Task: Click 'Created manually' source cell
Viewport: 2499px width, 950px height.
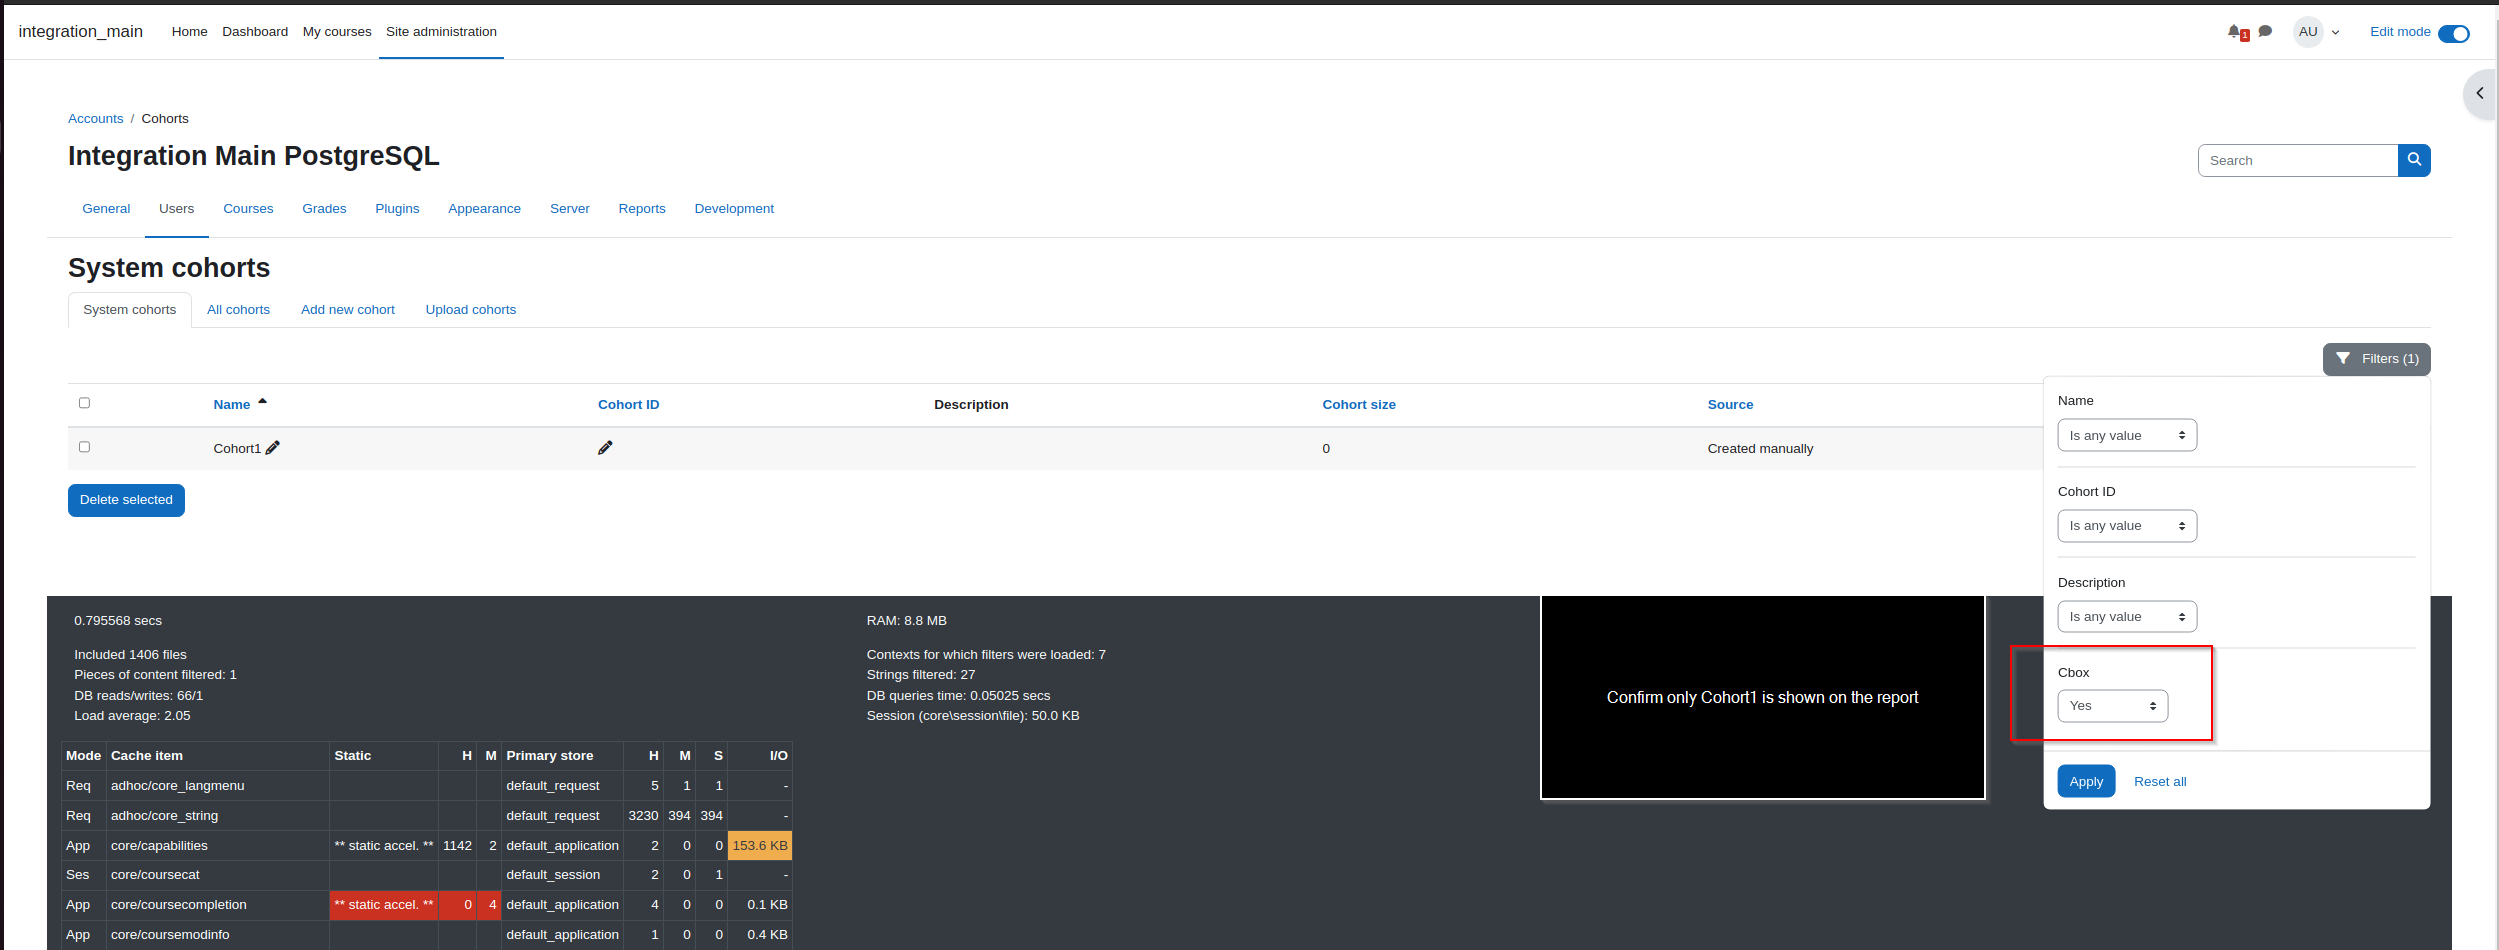Action: (1760, 449)
